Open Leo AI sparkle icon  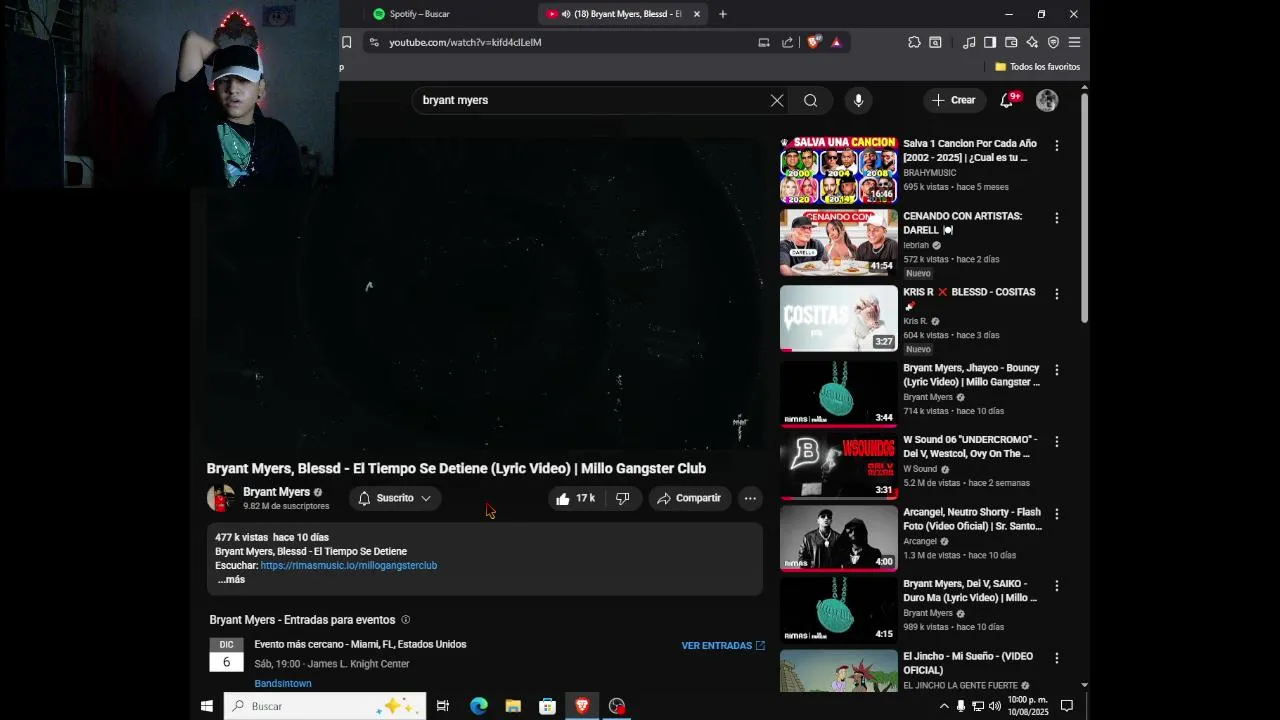(1032, 42)
